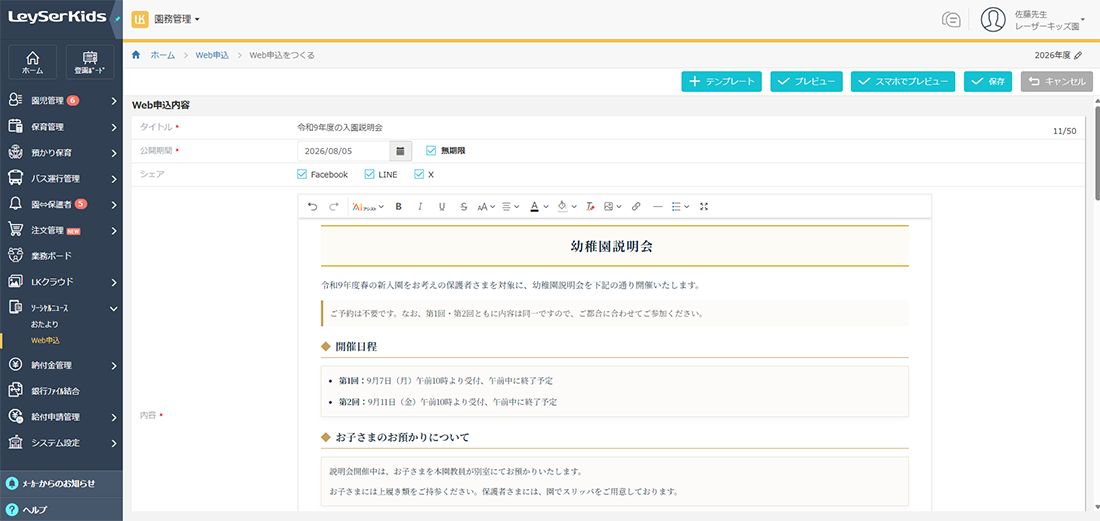Open the おたより submenu item
Viewport: 1100px width, 521px height.
click(x=44, y=325)
